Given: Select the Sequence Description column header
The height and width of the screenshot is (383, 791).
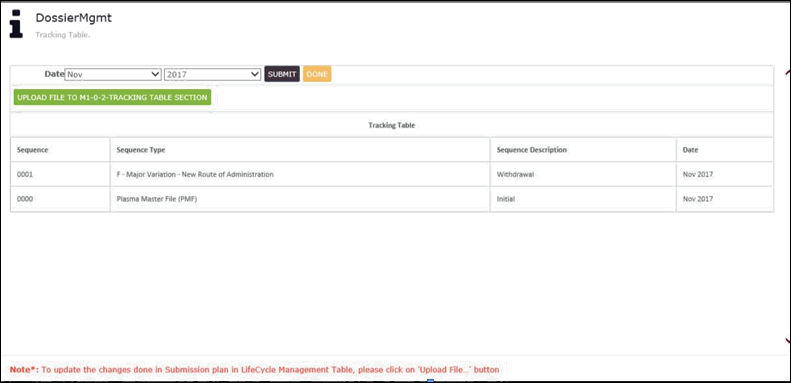Looking at the screenshot, I should (x=583, y=150).
